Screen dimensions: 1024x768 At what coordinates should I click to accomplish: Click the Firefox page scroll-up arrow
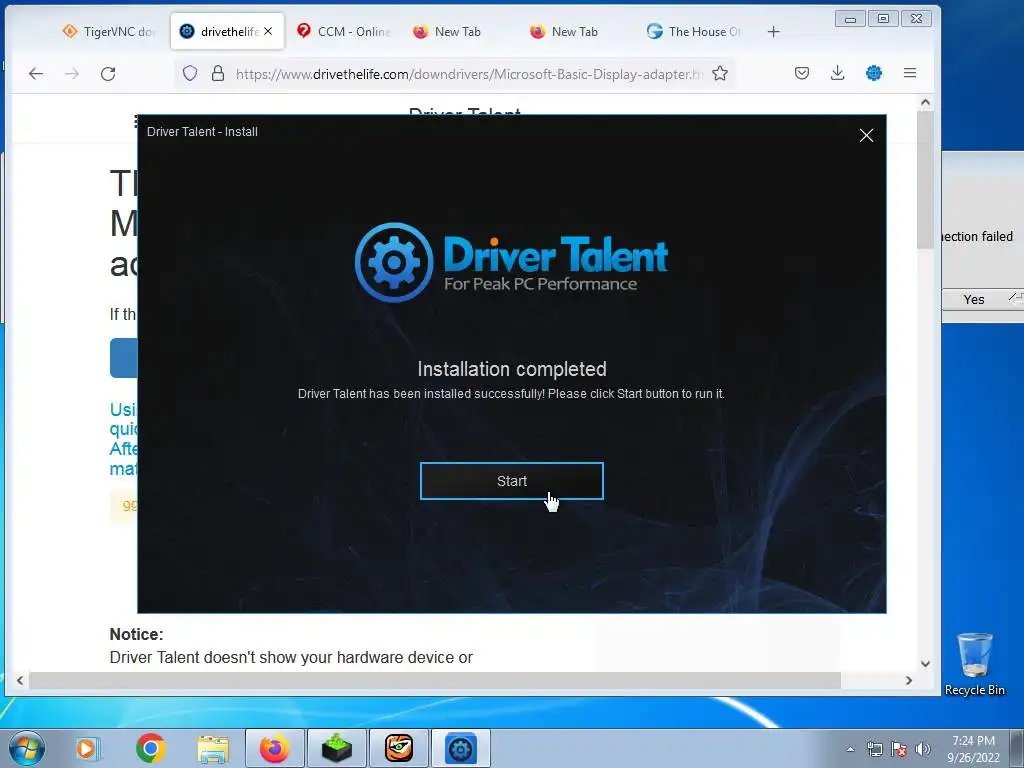click(925, 103)
